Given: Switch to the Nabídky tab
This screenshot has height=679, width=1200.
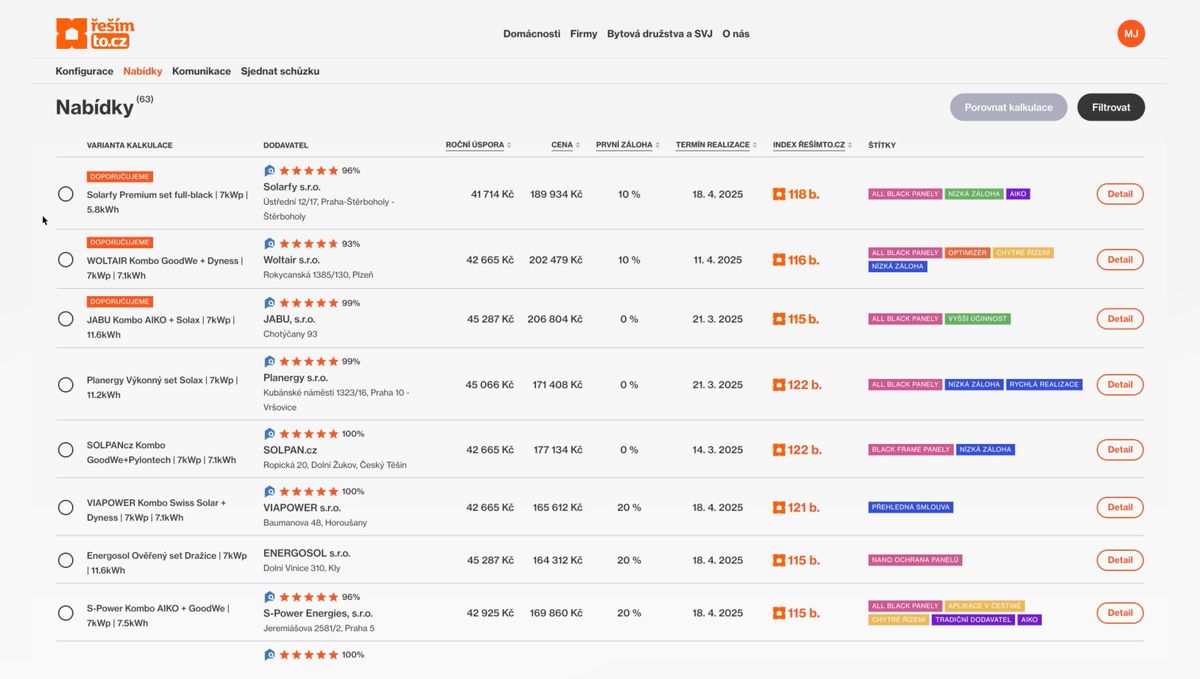Looking at the screenshot, I should point(143,71).
